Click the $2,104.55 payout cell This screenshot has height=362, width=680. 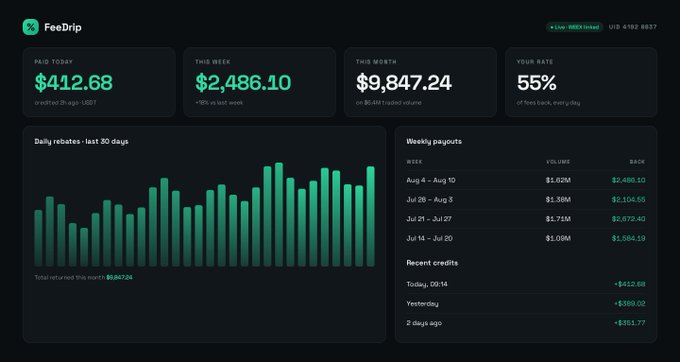click(x=628, y=200)
